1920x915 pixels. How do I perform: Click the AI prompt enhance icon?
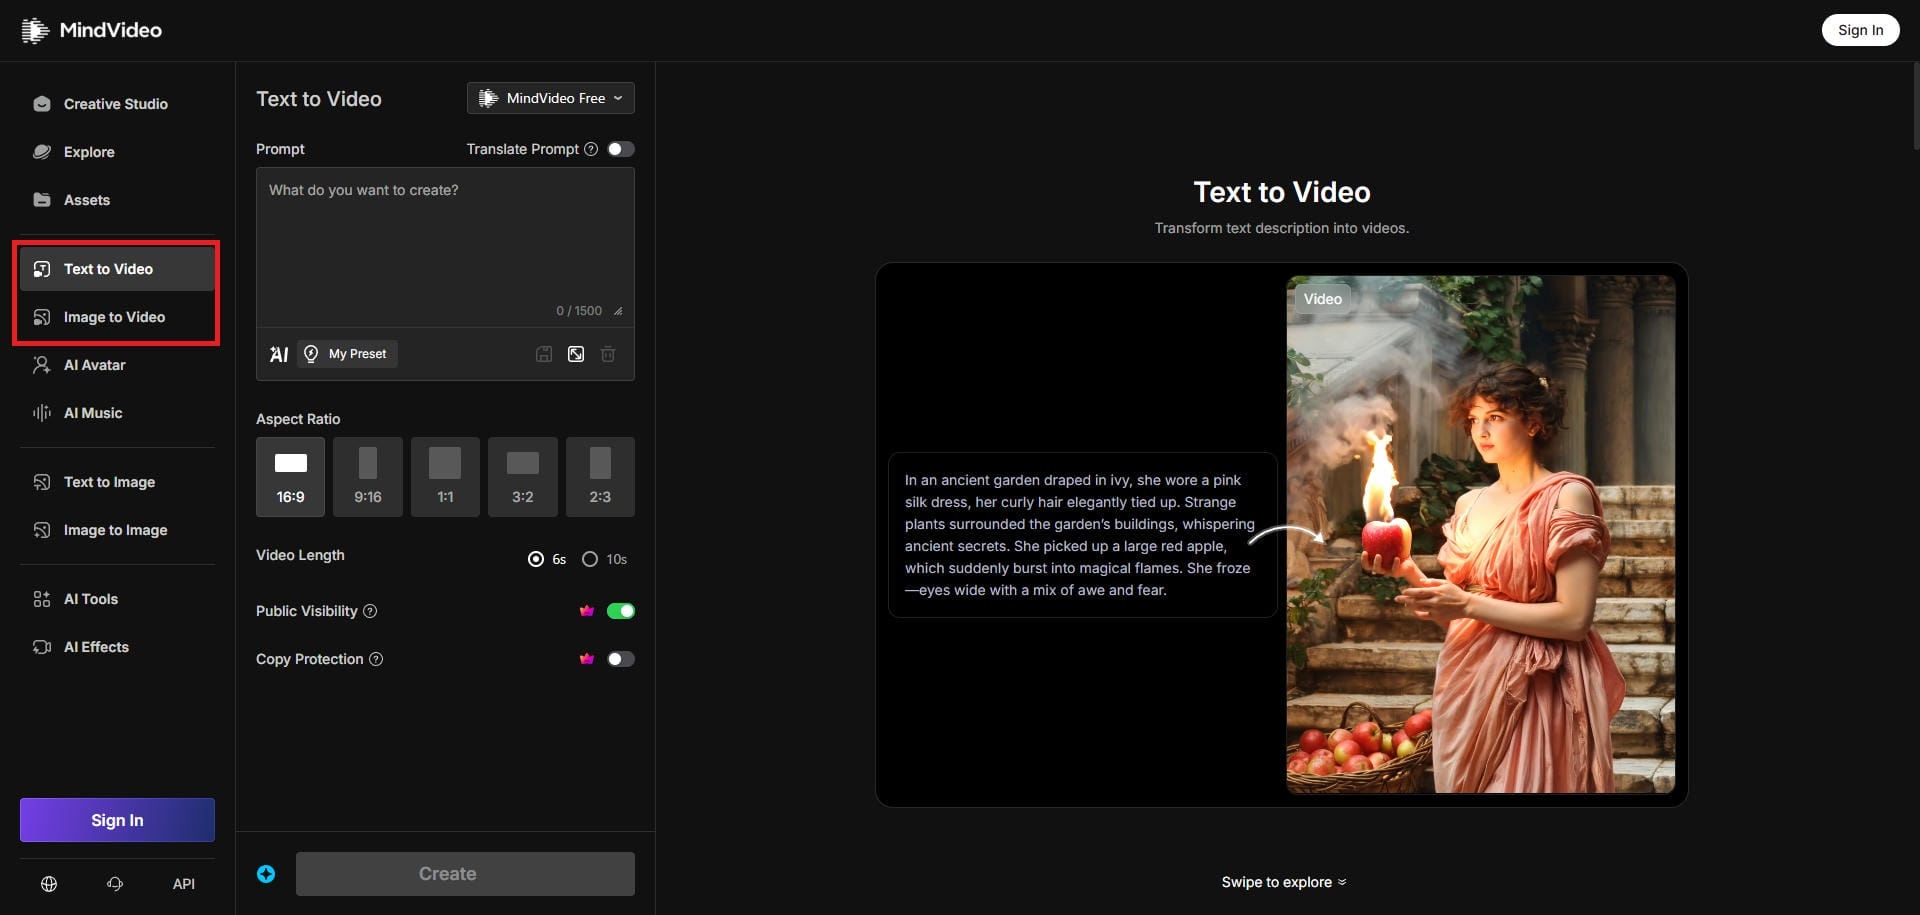tap(279, 354)
